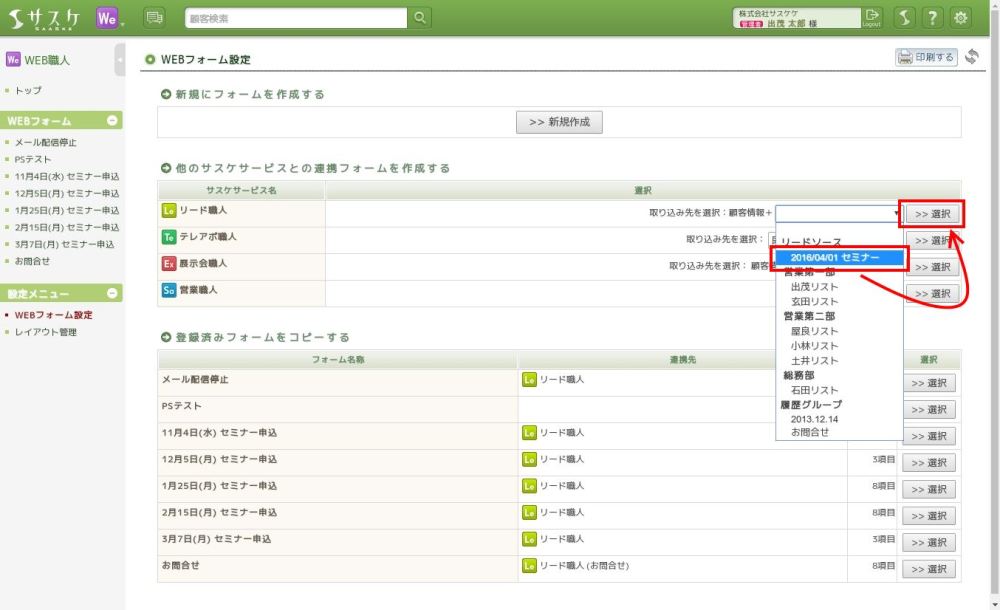Collapse the 設定メニュー sidebar section

click(x=112, y=294)
